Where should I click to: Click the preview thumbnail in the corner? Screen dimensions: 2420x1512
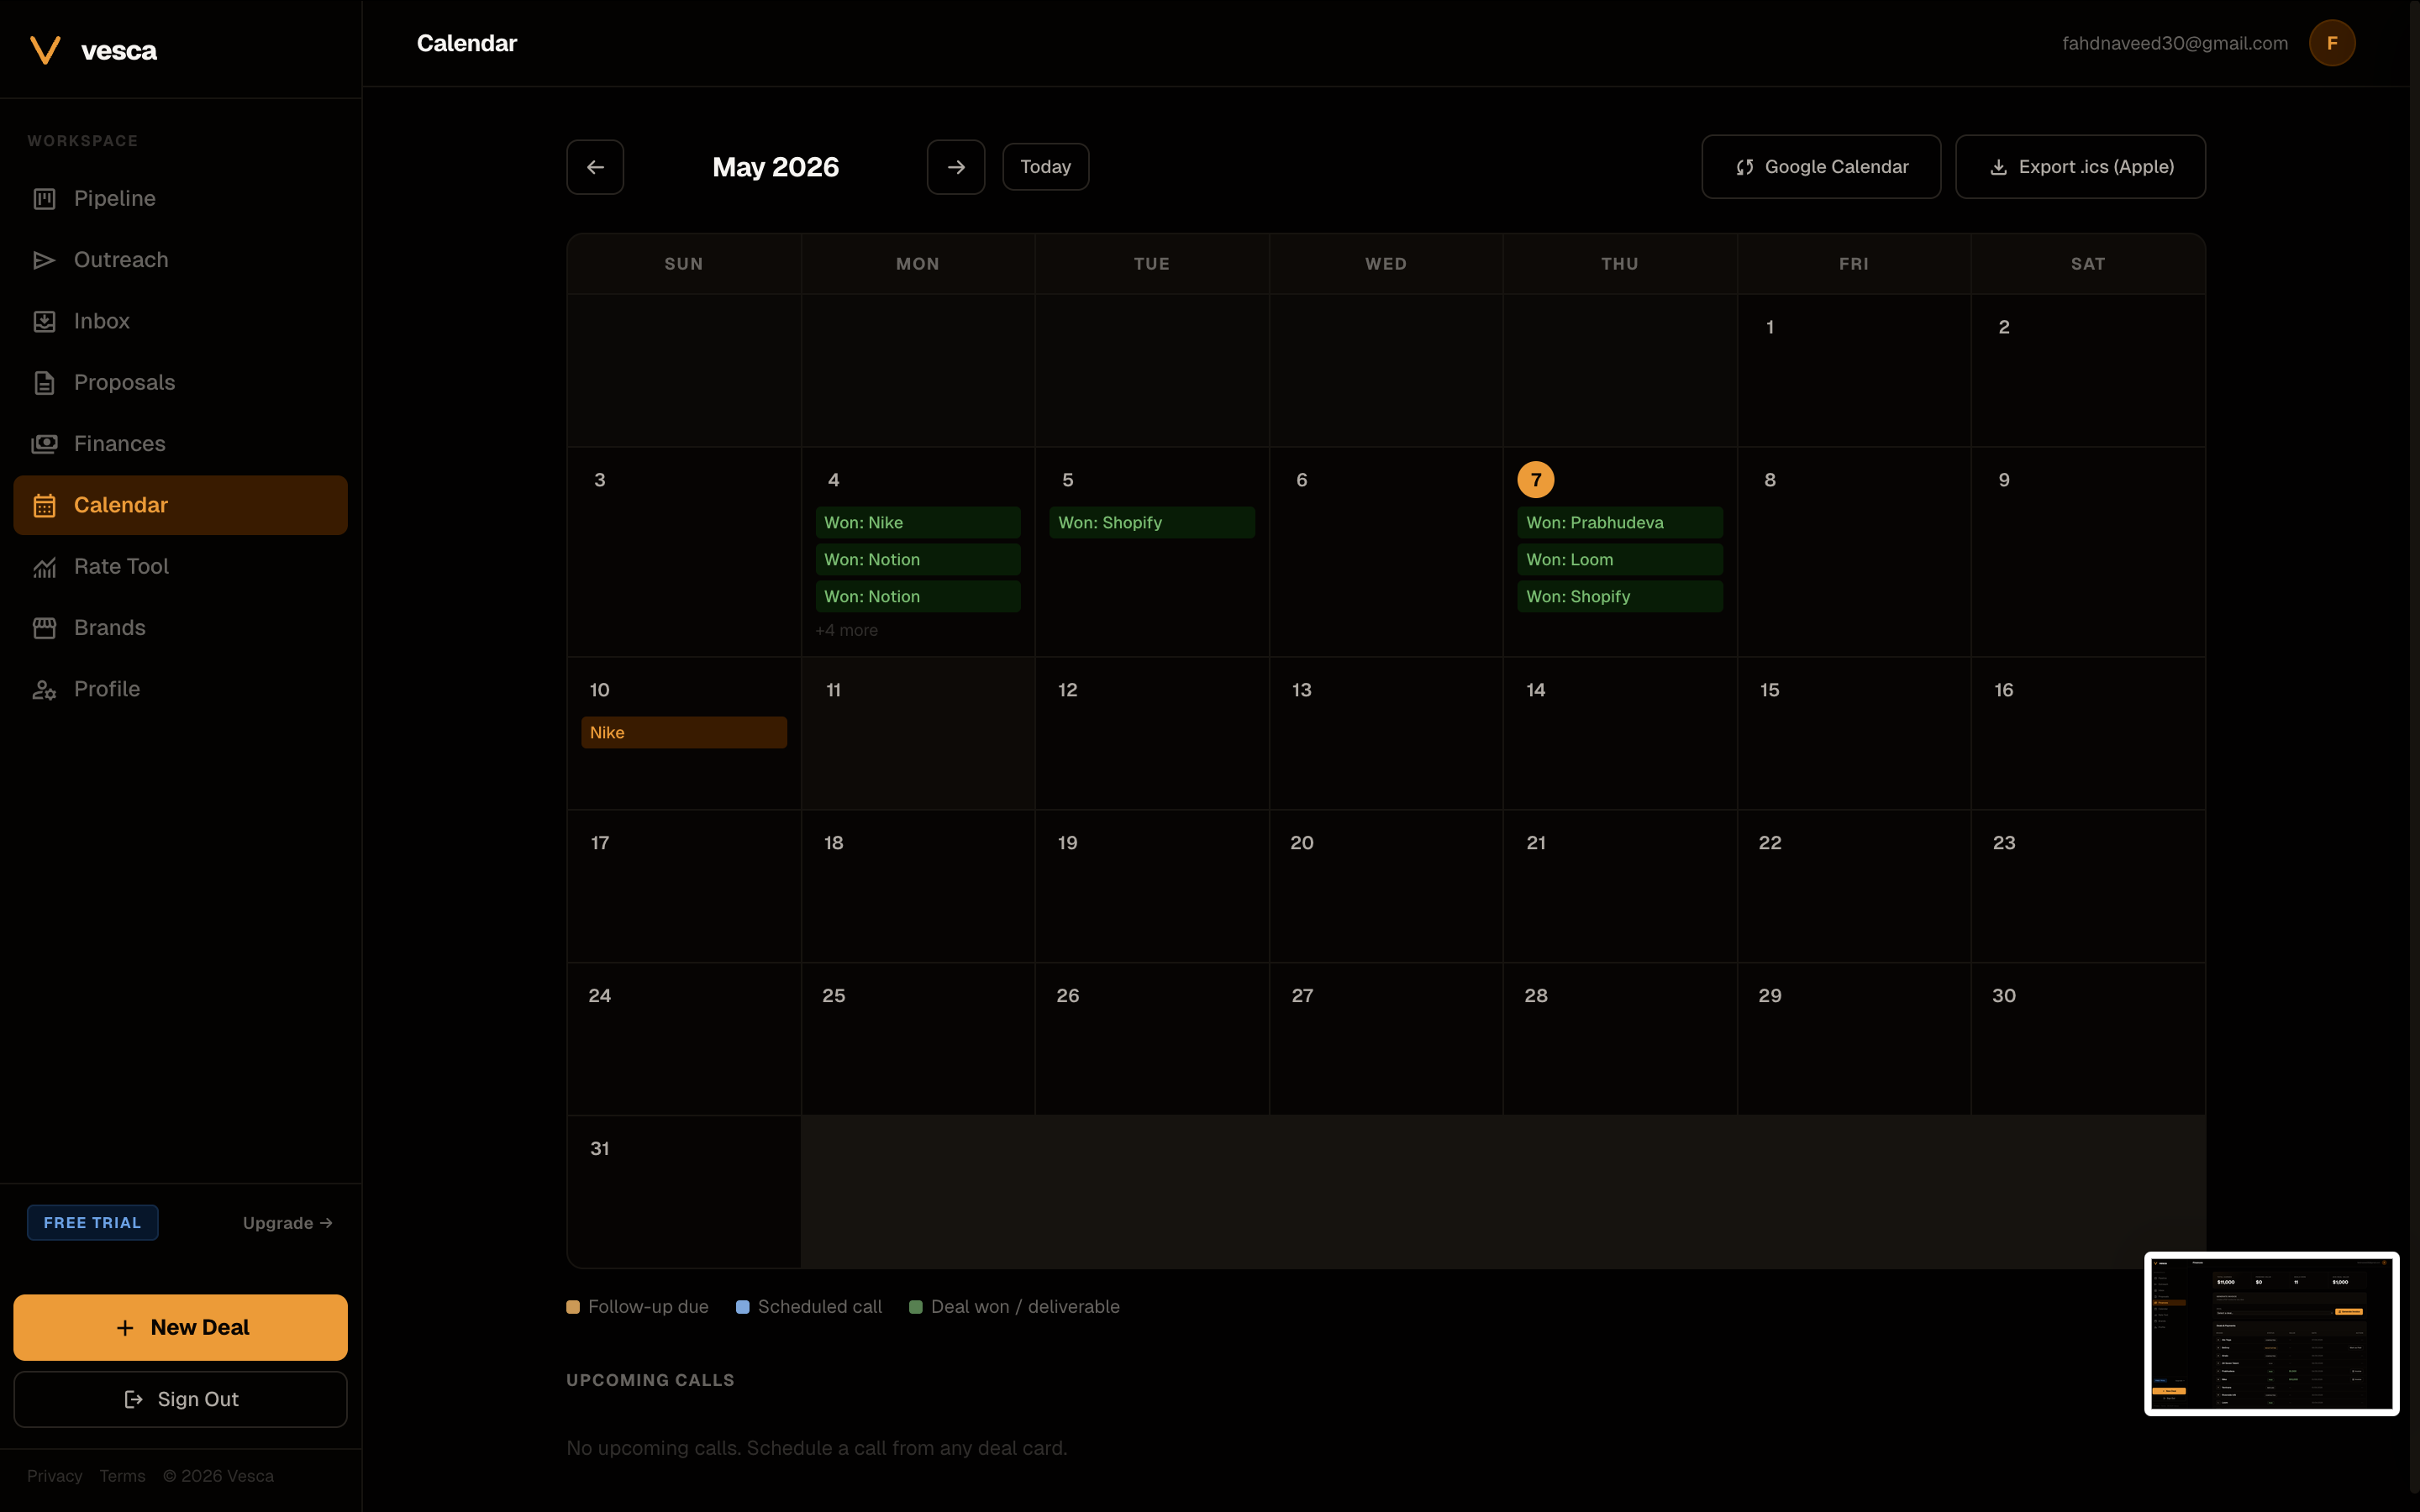2271,1334
